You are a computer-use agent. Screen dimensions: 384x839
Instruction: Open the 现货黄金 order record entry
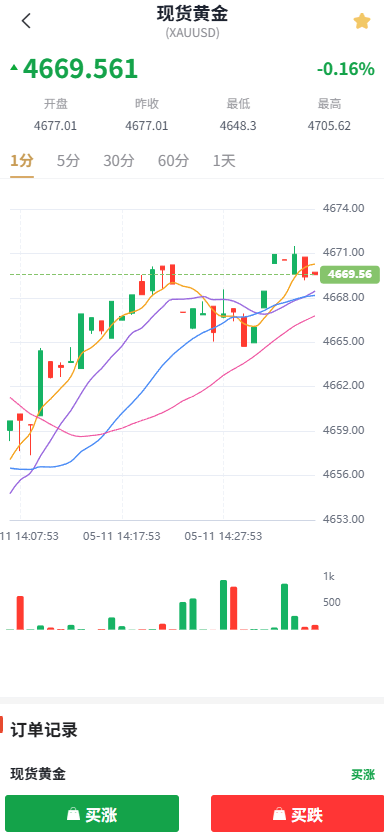tap(38, 773)
